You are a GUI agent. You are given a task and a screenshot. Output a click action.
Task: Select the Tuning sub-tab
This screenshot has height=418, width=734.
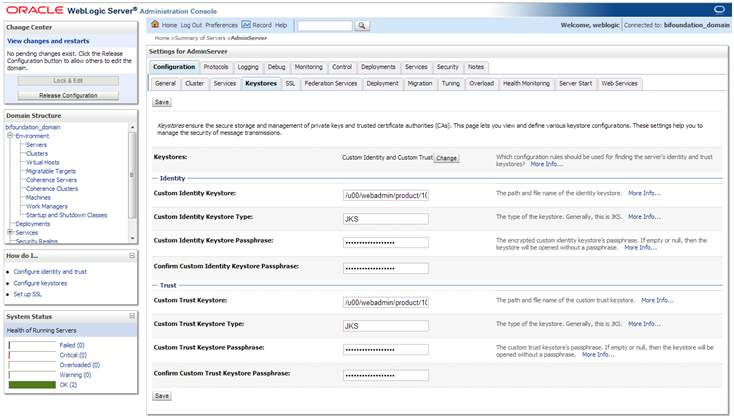[x=451, y=83]
